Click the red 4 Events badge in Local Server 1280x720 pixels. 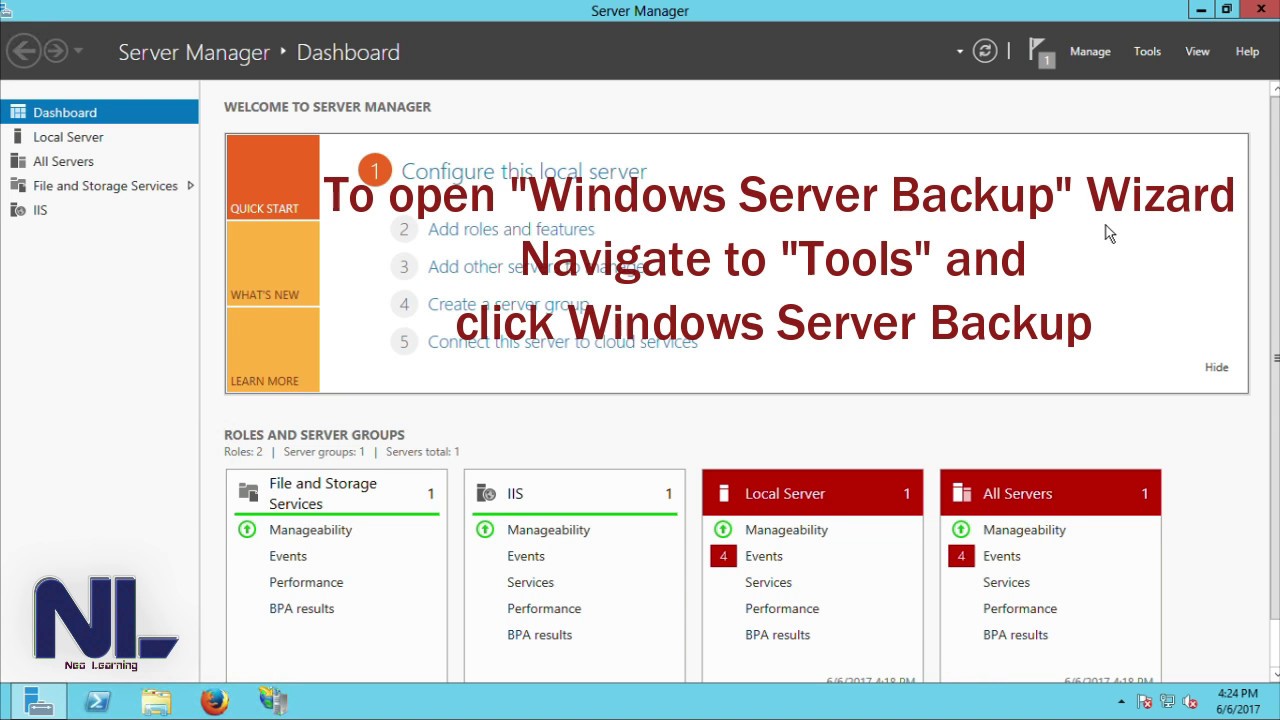[723, 556]
